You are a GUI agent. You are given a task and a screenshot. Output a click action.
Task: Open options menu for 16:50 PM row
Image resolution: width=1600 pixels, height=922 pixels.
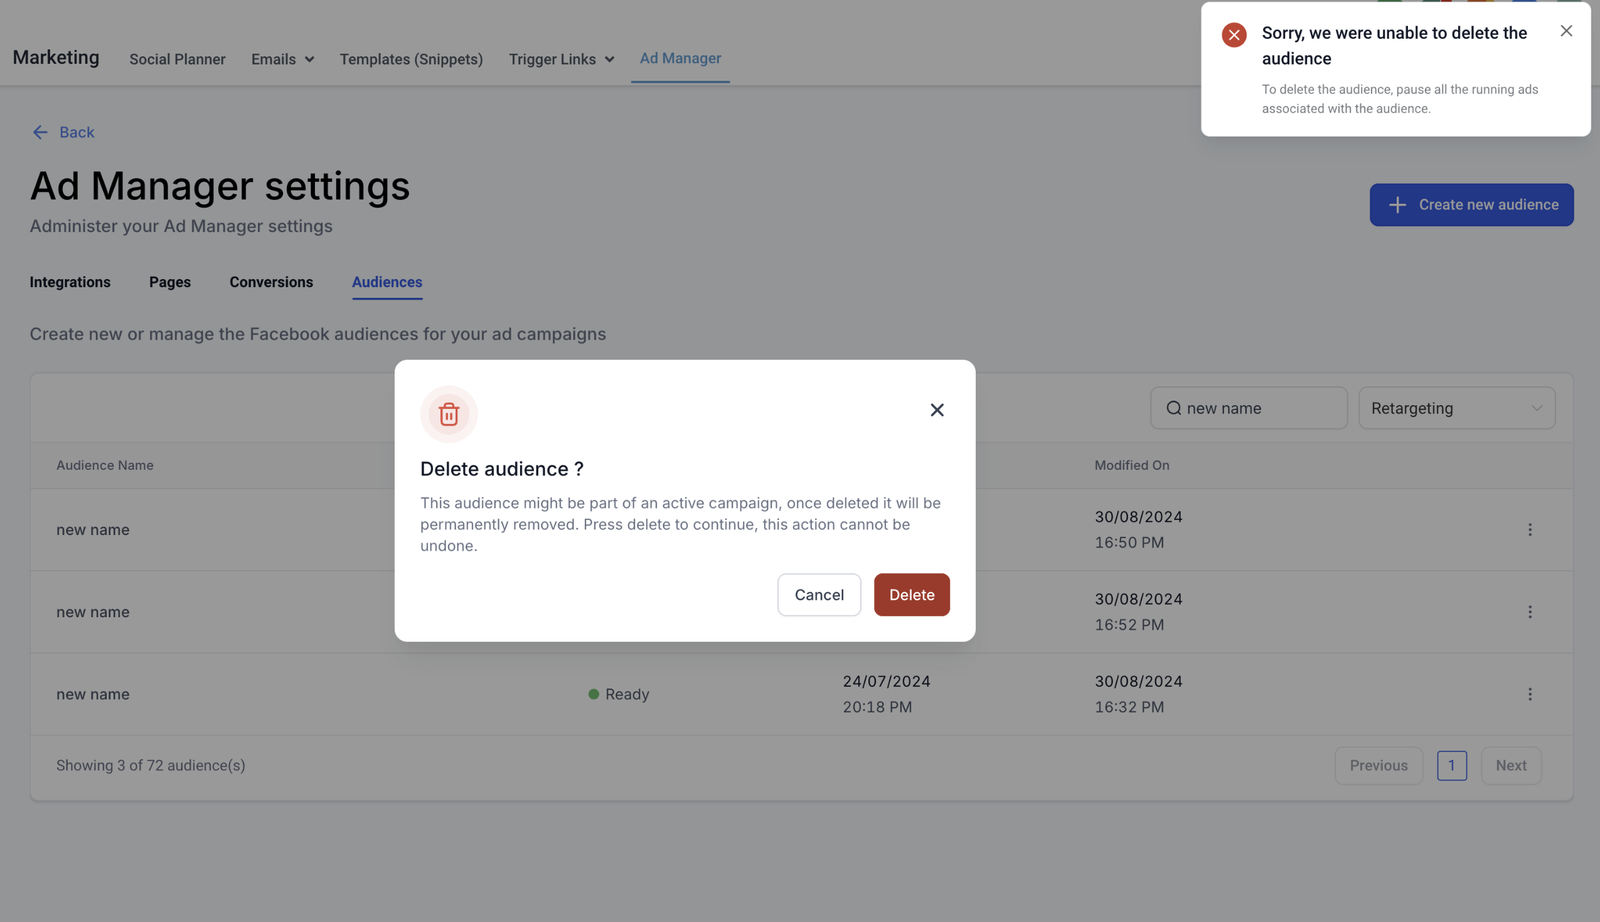1529,530
